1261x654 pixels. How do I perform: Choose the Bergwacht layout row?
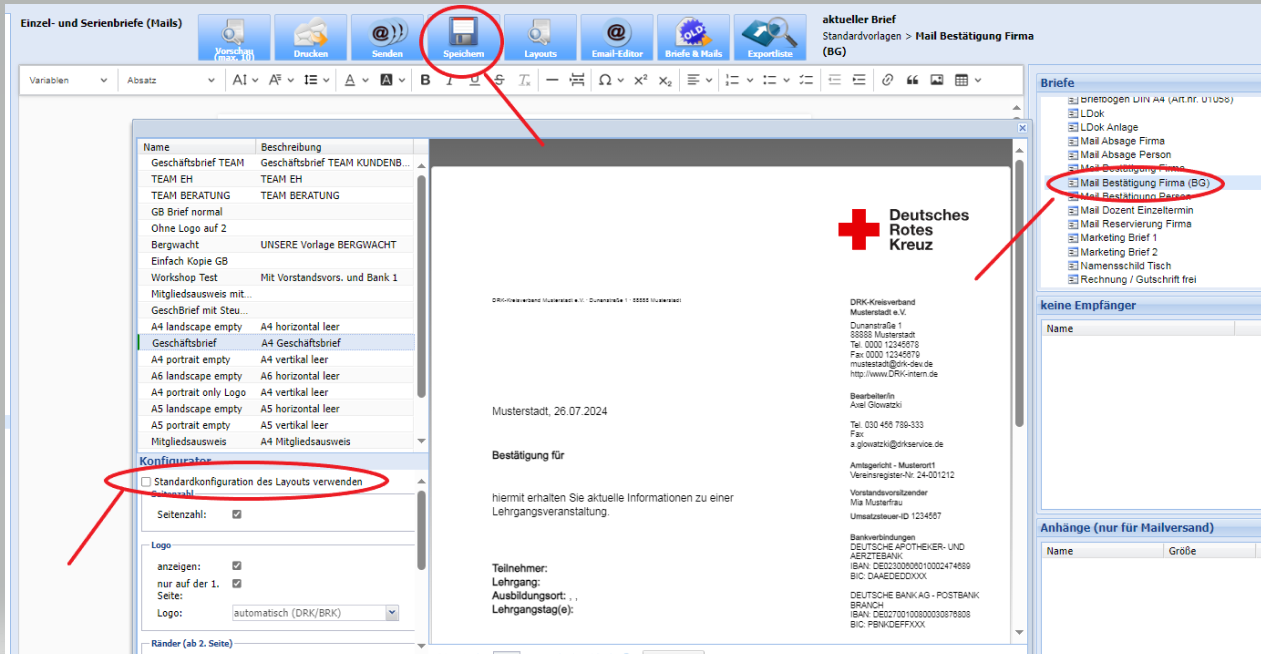pyautogui.click(x=175, y=245)
